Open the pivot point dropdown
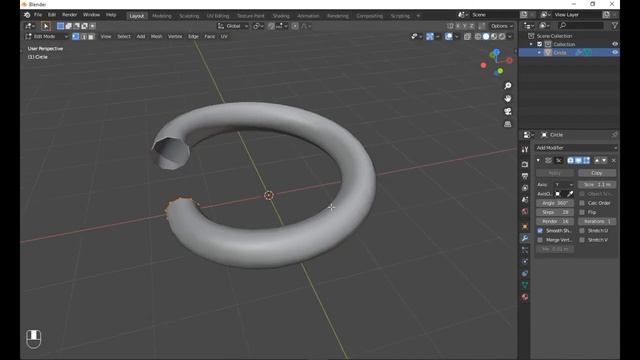 click(x=258, y=26)
